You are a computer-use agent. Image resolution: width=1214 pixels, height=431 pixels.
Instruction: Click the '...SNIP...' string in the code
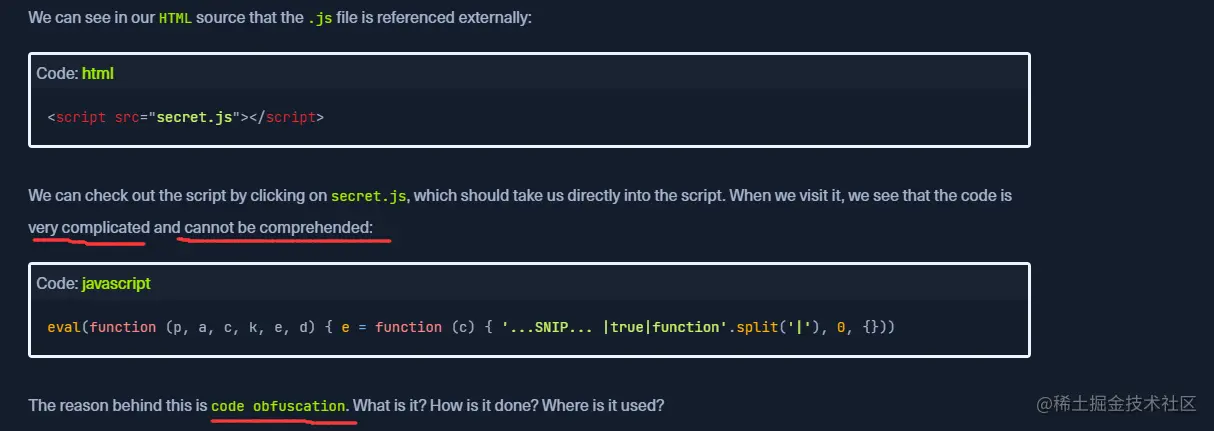point(547,327)
